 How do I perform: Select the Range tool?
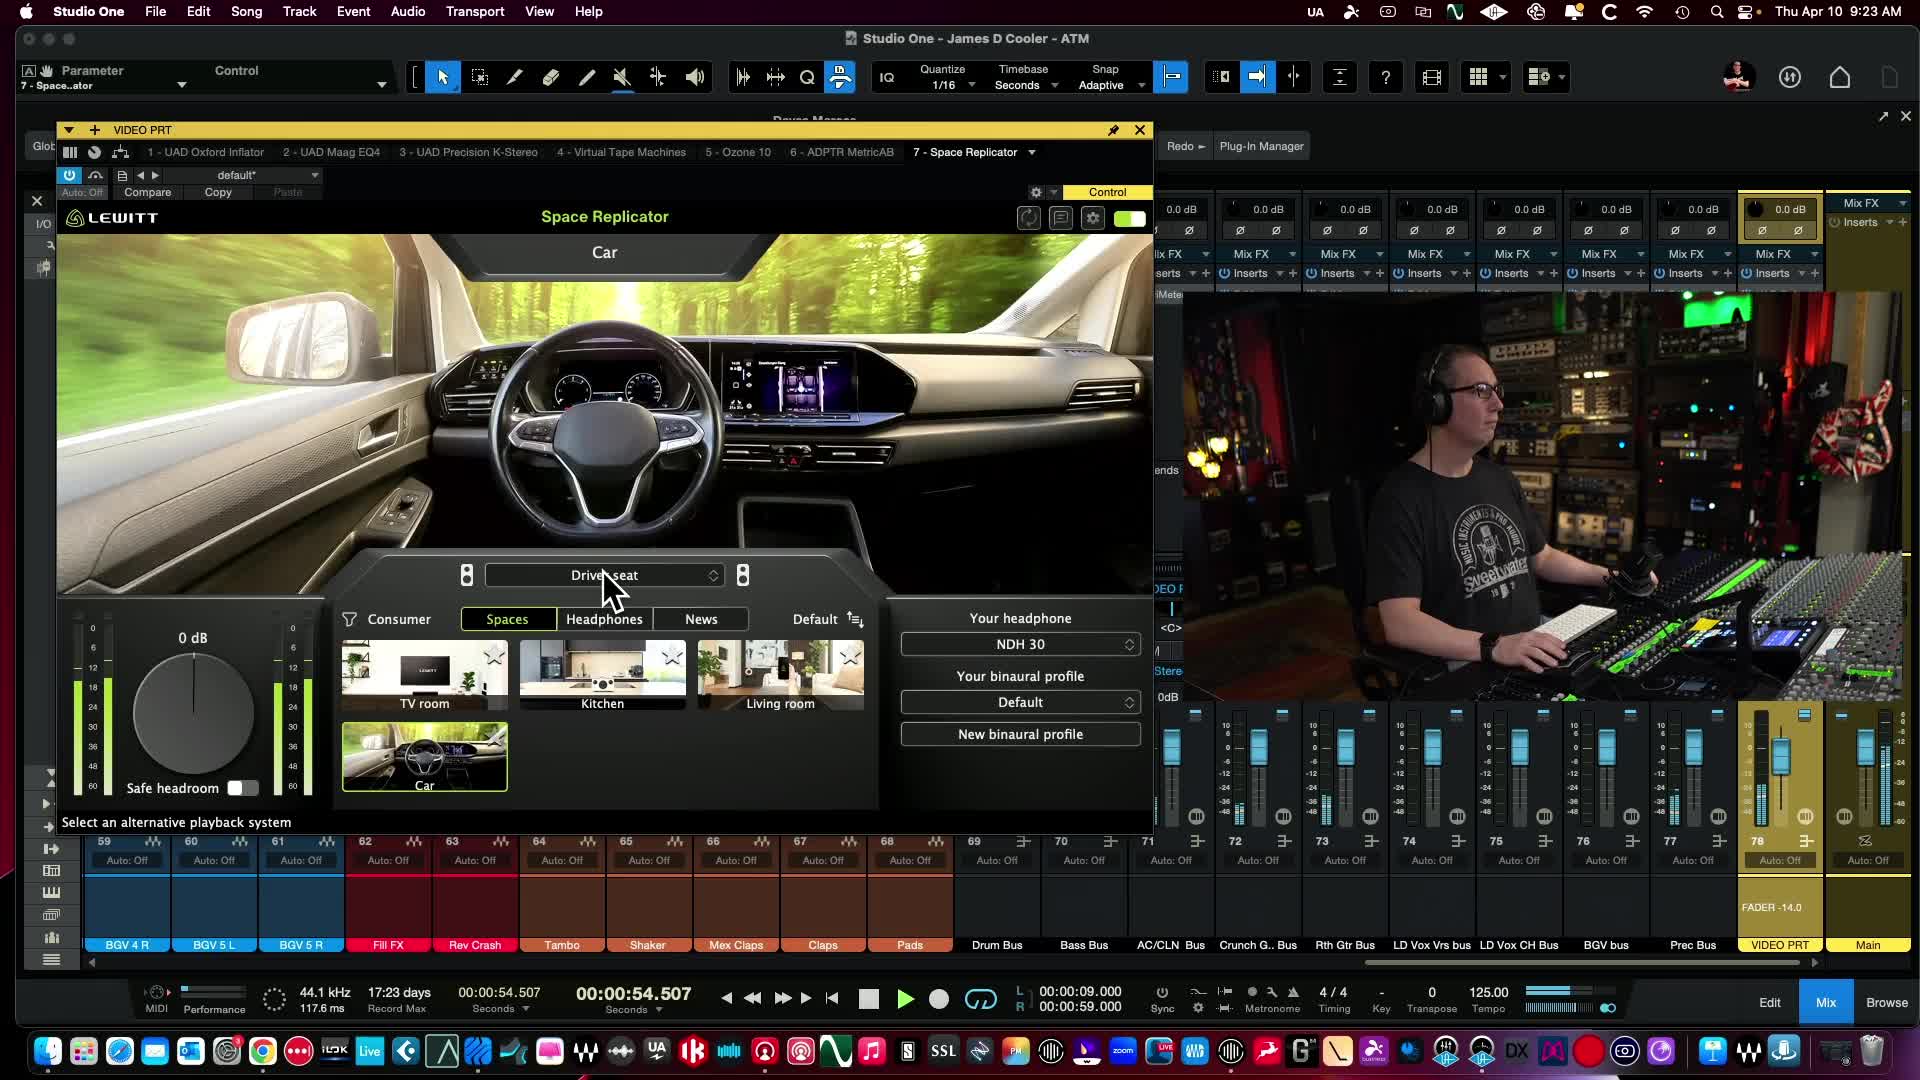[x=479, y=77]
